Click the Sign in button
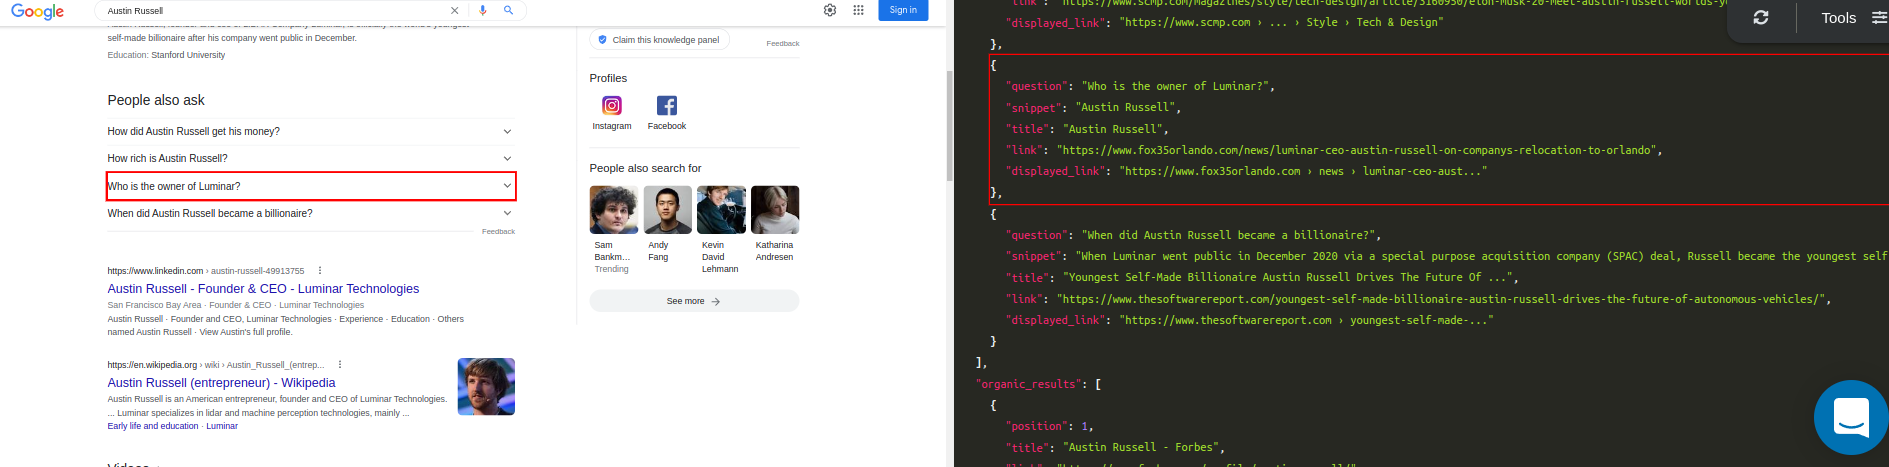Viewport: 1889px width, 467px height. coord(903,10)
